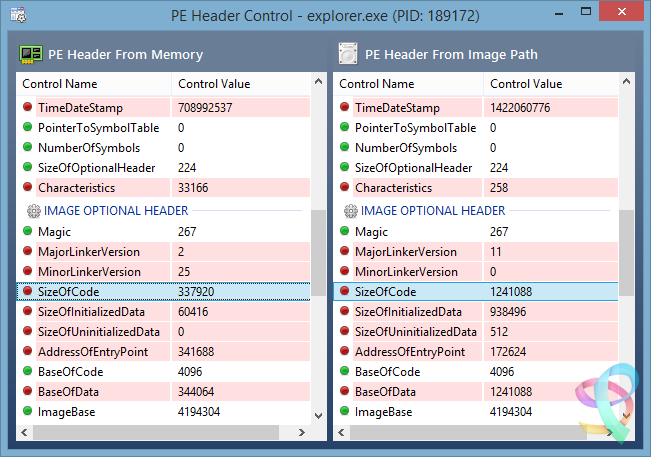Click green dot of SizeOfOptionalHeader in Image Path panel
This screenshot has height=457, width=651.
(344, 167)
